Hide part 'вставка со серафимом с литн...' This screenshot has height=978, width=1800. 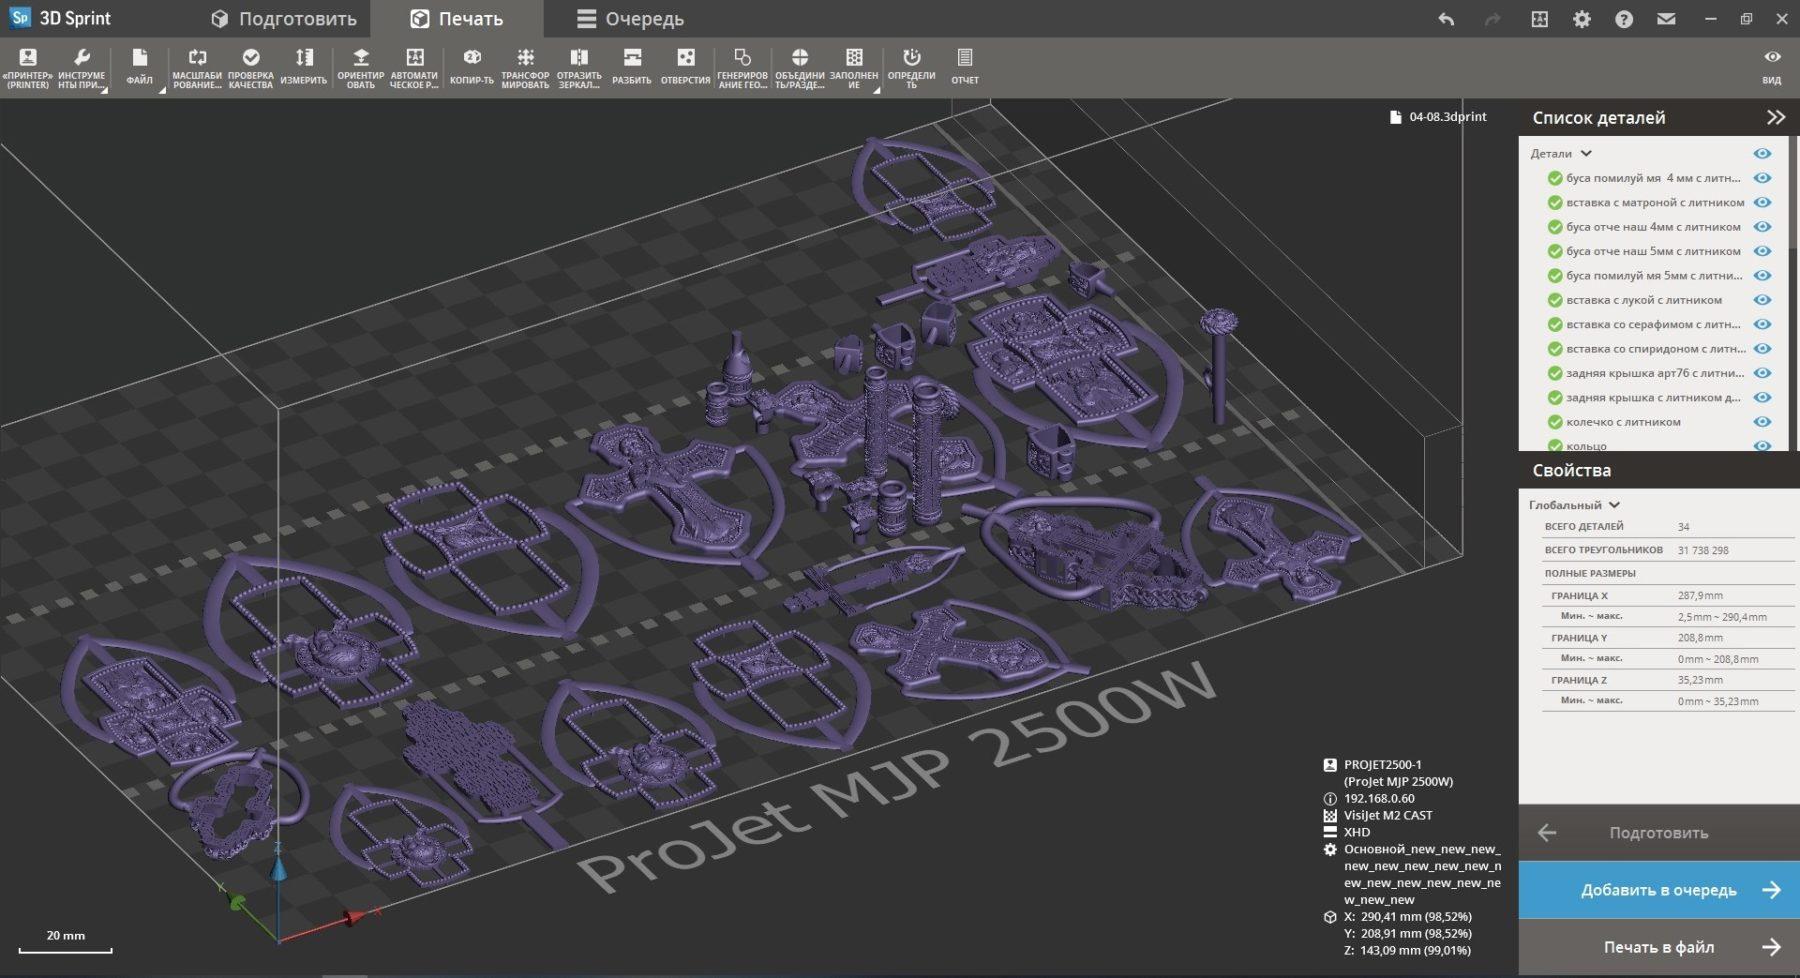click(1762, 324)
